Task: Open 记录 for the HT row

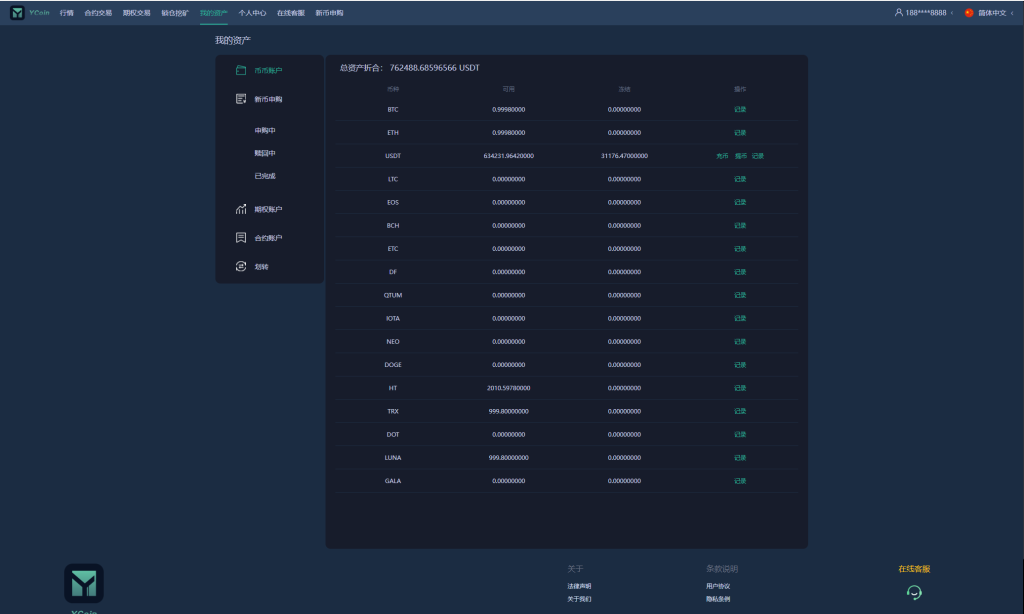Action: 740,388
